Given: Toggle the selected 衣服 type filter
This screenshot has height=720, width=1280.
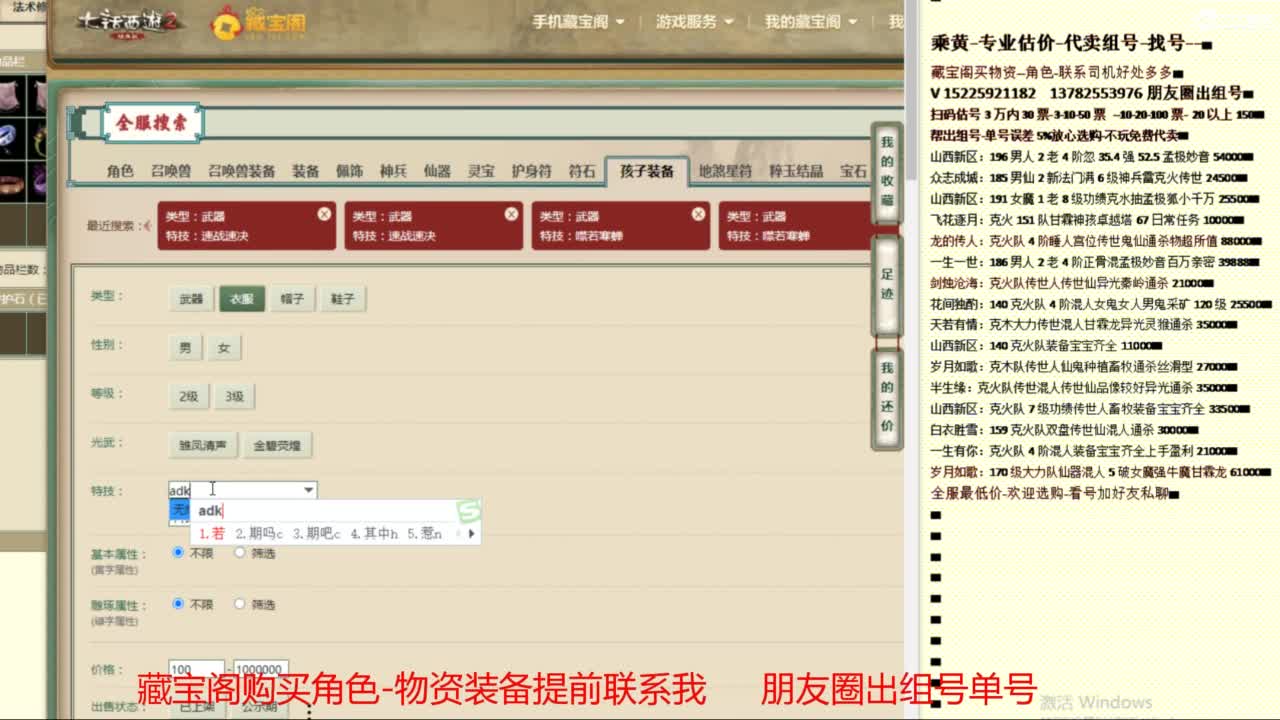Looking at the screenshot, I should coord(242,299).
